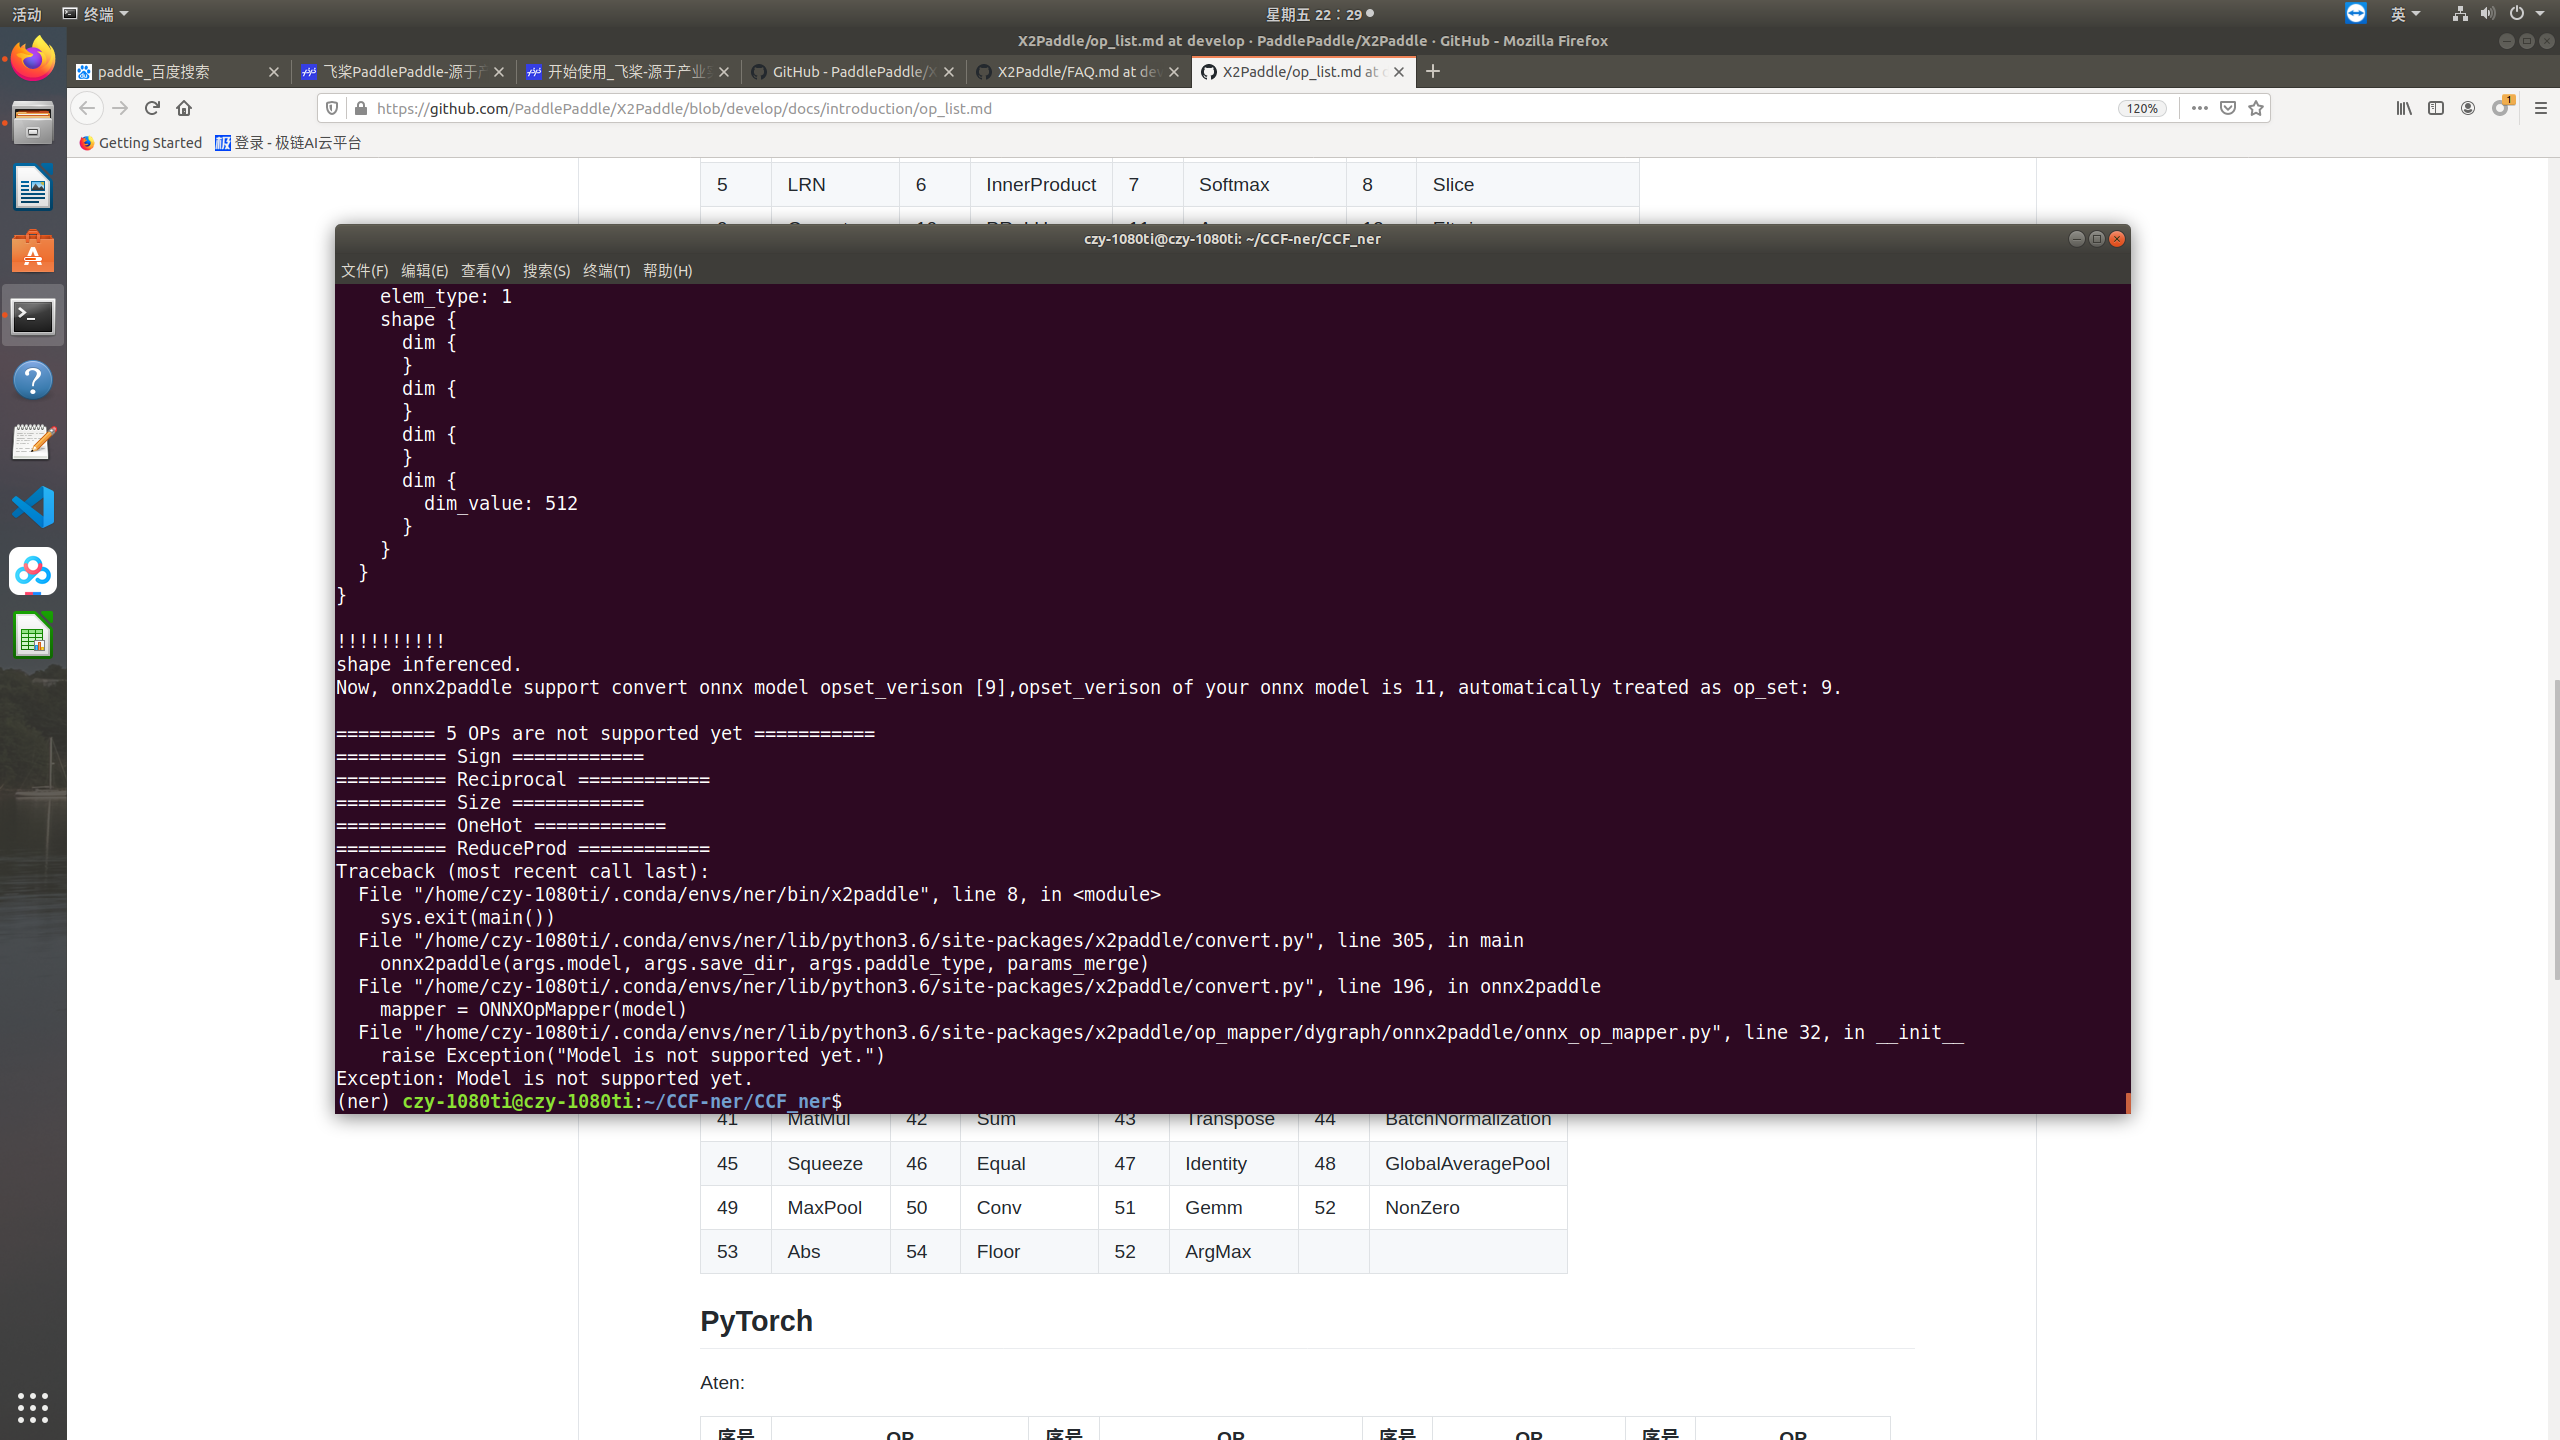
Task: Open the terminal 帮助(H) menu
Action: click(x=667, y=271)
